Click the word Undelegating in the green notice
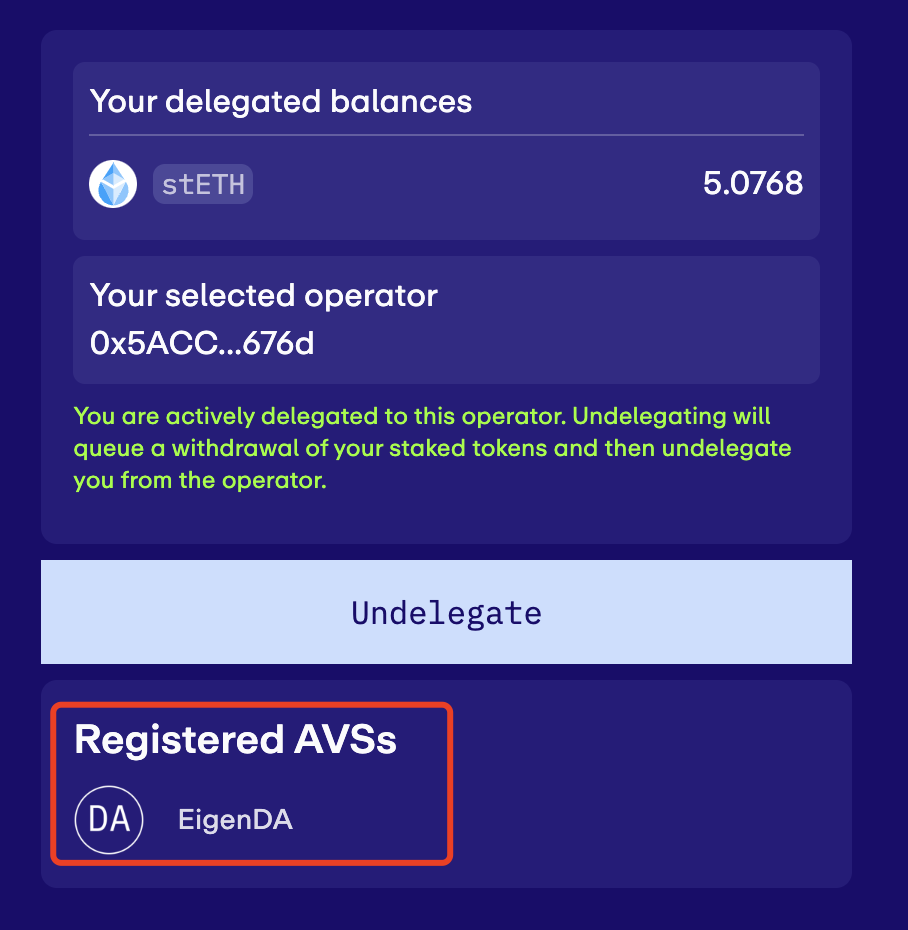This screenshot has height=930, width=908. click(649, 416)
